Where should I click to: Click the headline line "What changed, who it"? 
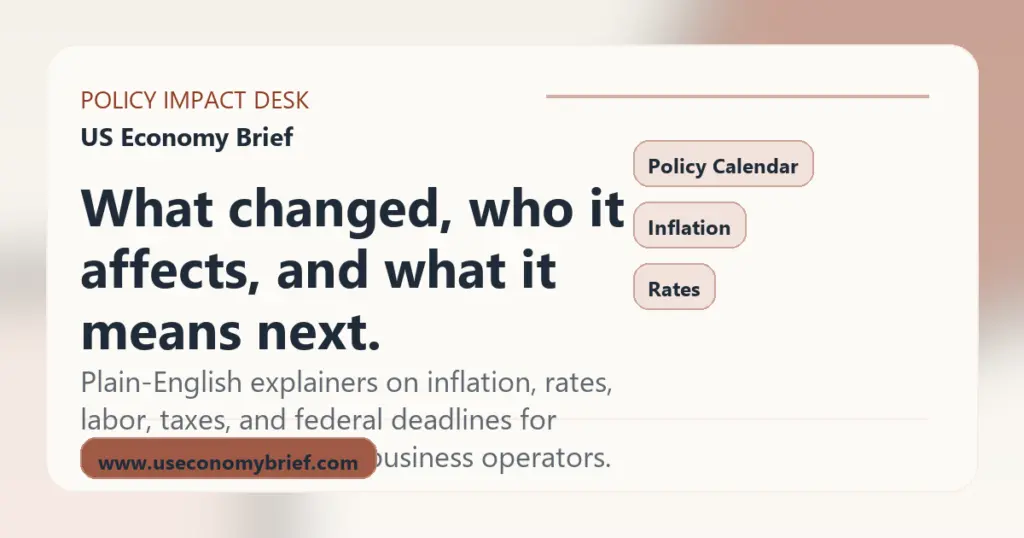pyautogui.click(x=352, y=211)
